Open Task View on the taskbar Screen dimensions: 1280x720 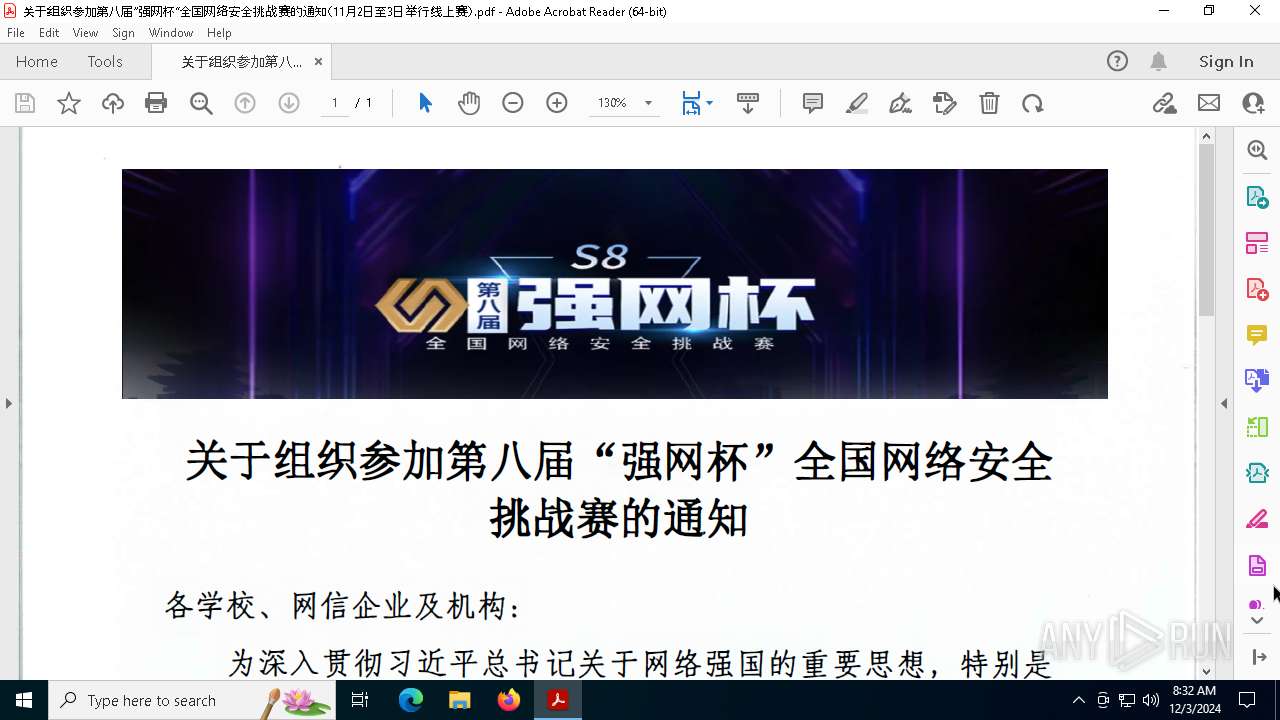(x=360, y=700)
